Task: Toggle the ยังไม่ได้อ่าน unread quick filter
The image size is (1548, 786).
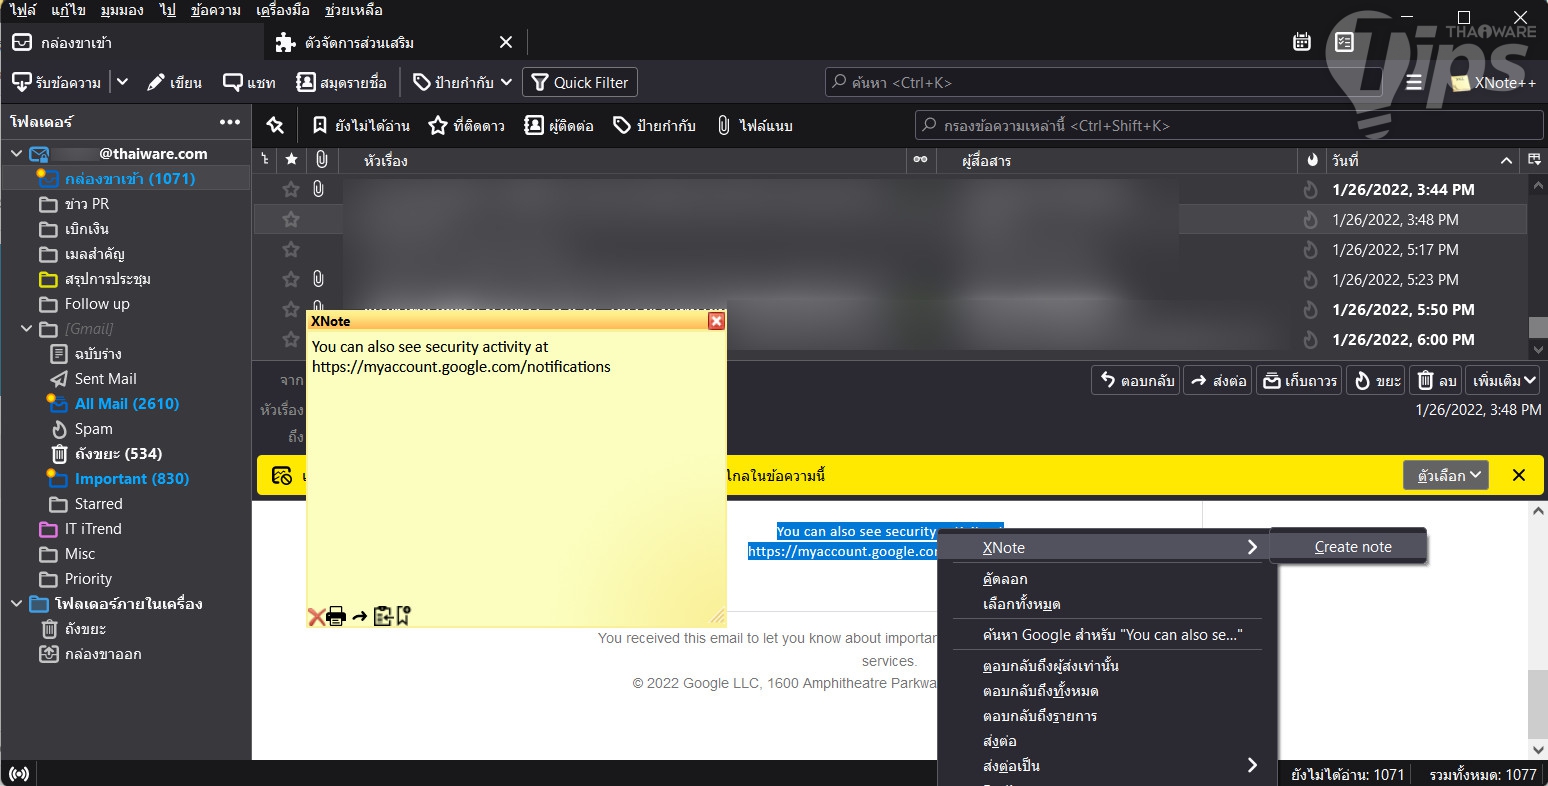Action: (x=361, y=125)
